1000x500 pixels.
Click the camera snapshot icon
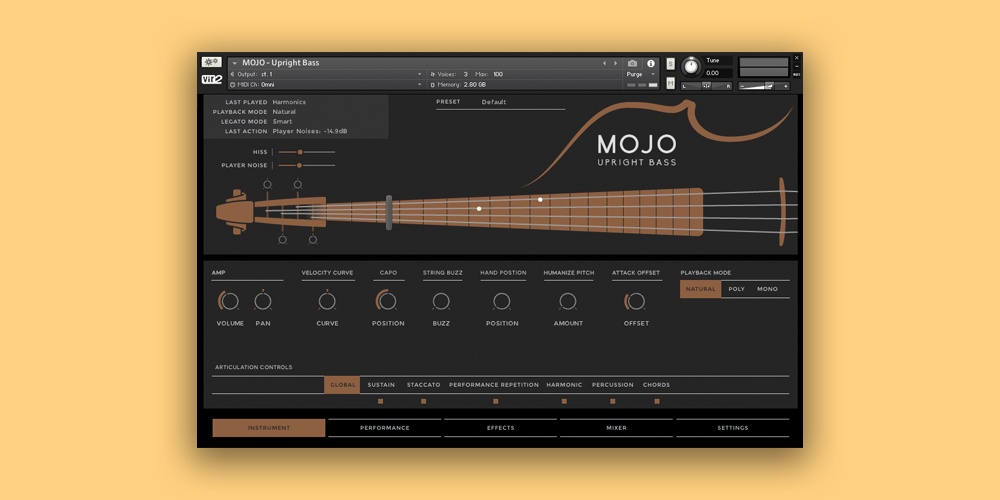(632, 63)
